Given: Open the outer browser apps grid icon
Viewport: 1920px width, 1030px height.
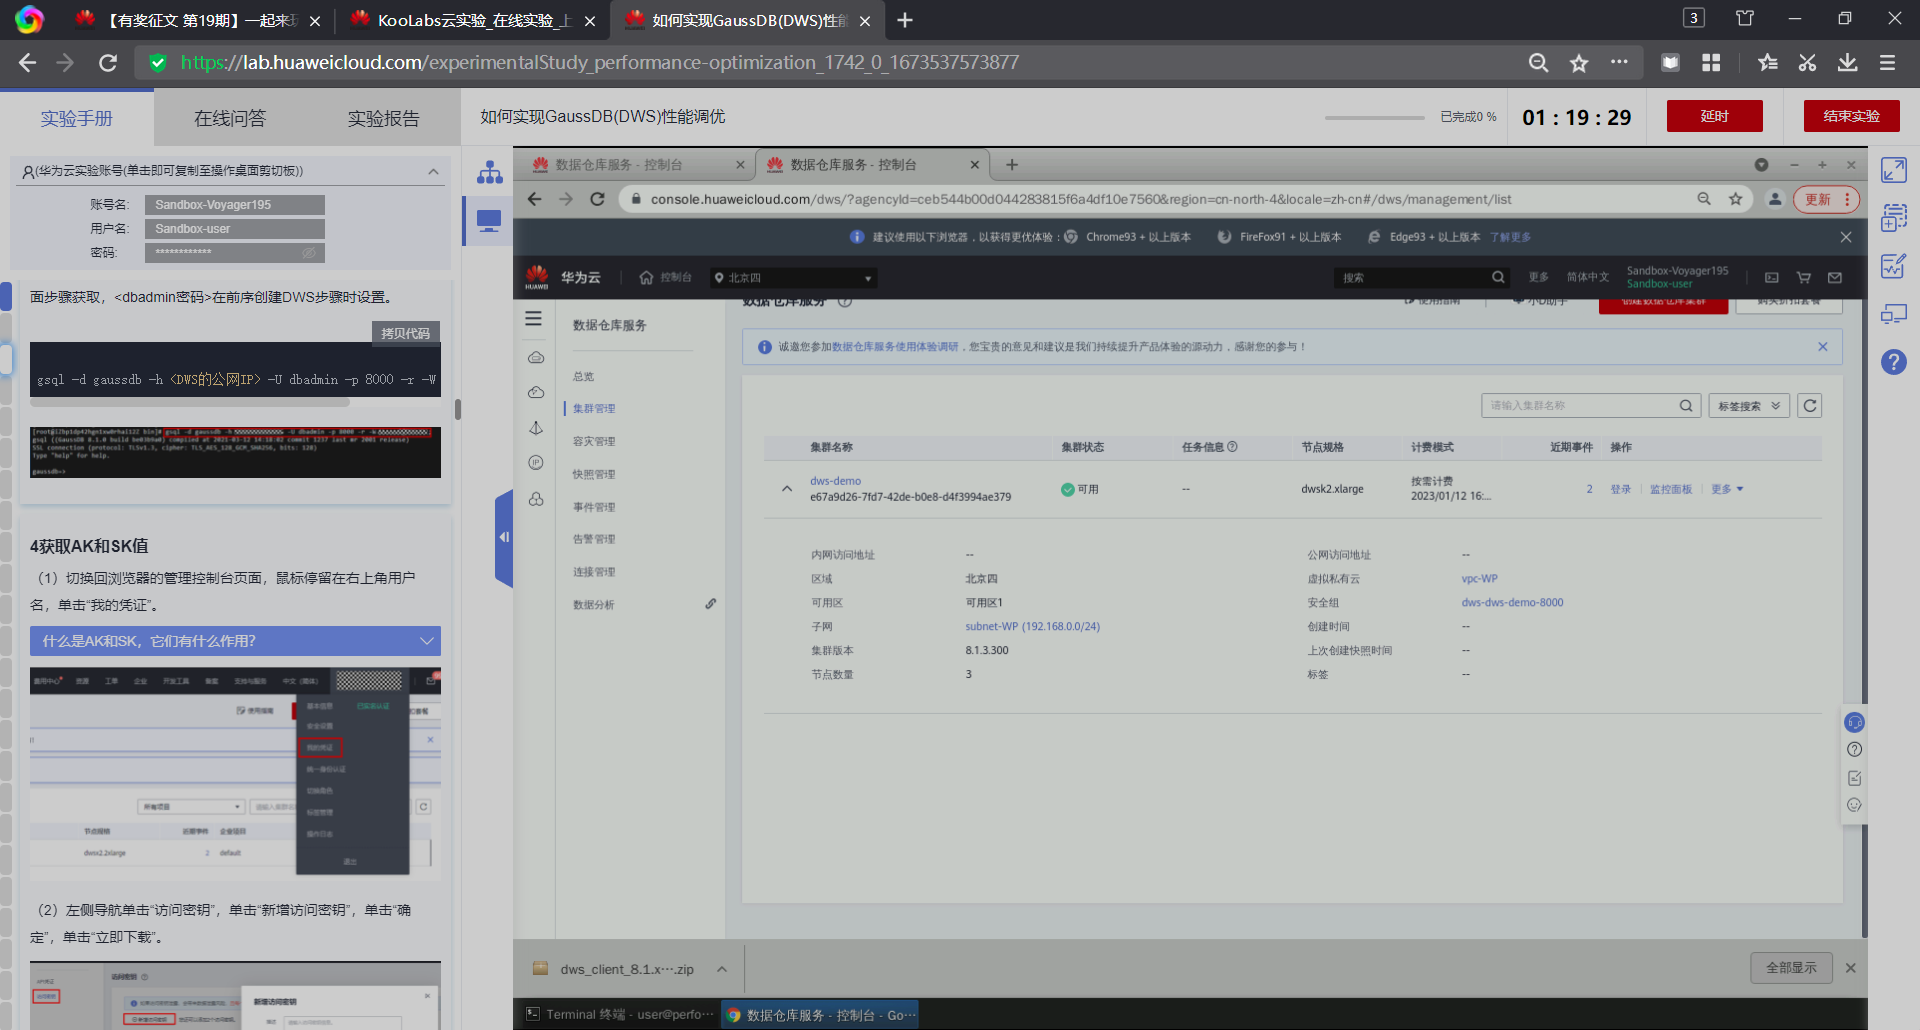Looking at the screenshot, I should click(x=1711, y=63).
